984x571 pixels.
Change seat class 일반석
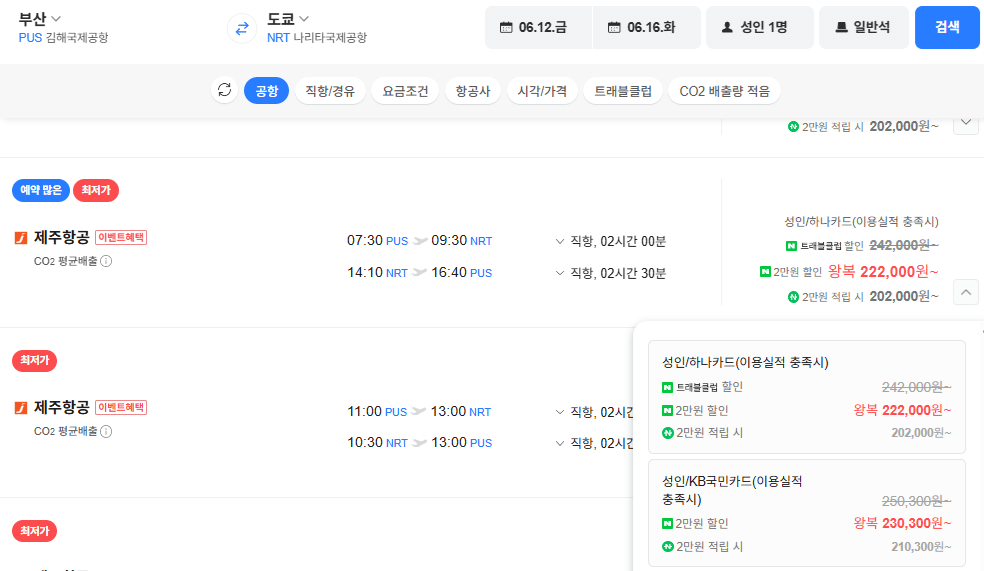pyautogui.click(x=864, y=27)
